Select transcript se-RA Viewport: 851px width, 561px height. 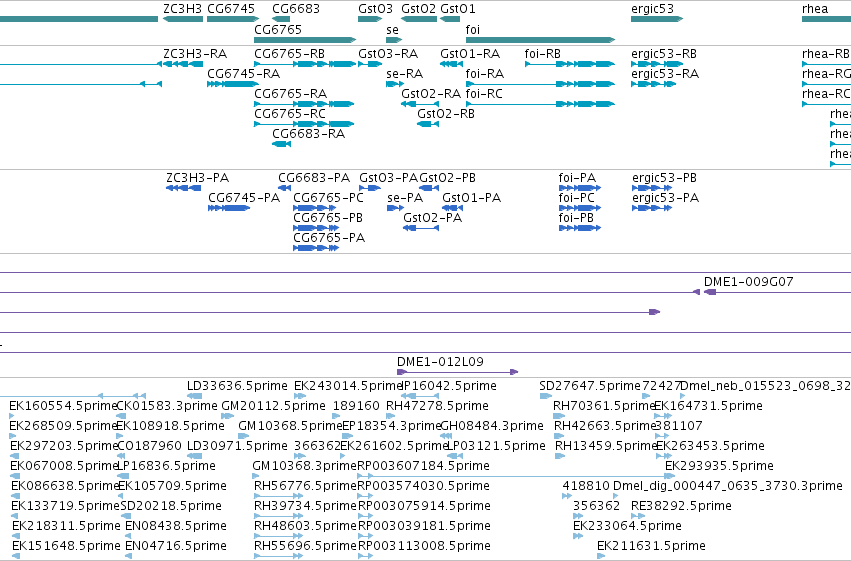coord(395,84)
